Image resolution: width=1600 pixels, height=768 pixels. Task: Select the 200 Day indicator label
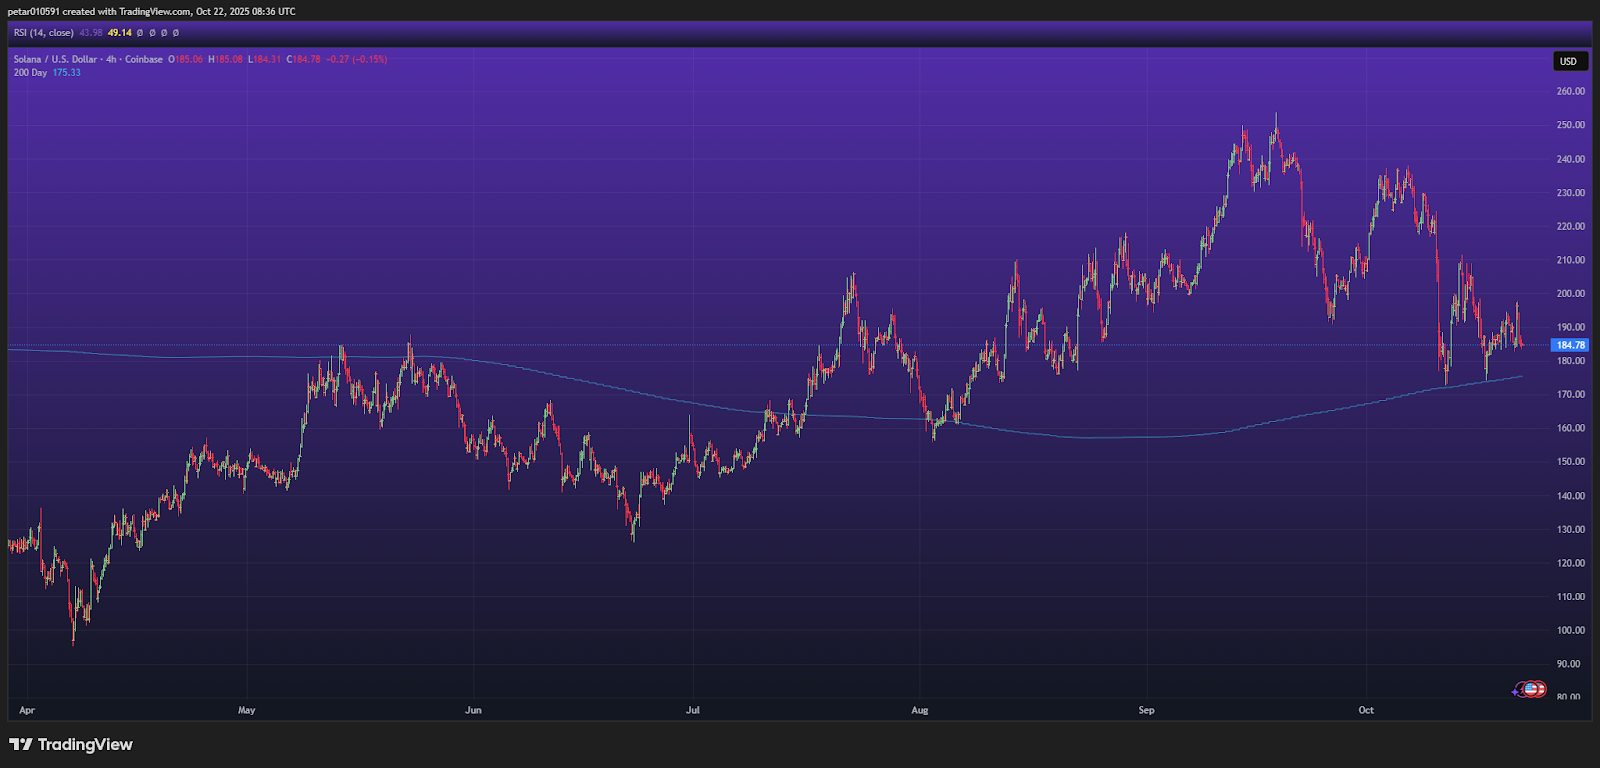[x=30, y=73]
